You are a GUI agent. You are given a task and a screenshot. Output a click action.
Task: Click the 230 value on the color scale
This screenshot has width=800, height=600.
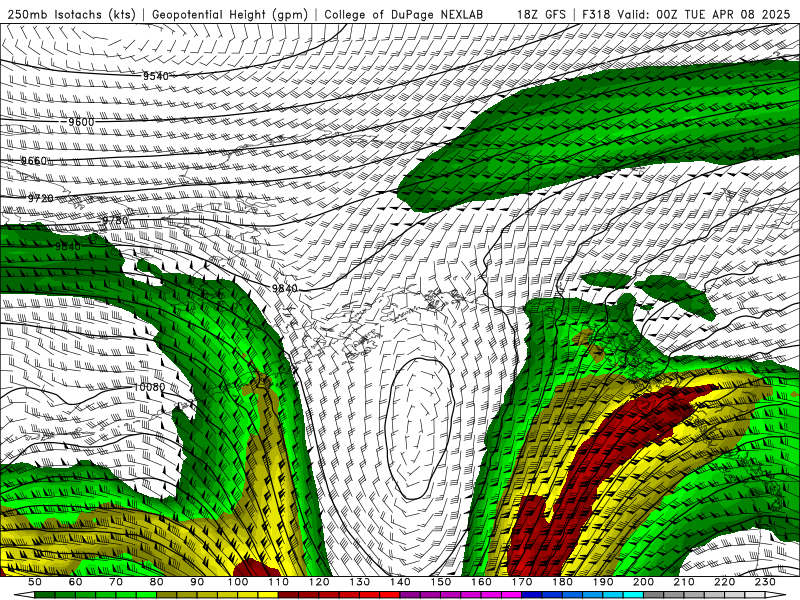tap(766, 582)
